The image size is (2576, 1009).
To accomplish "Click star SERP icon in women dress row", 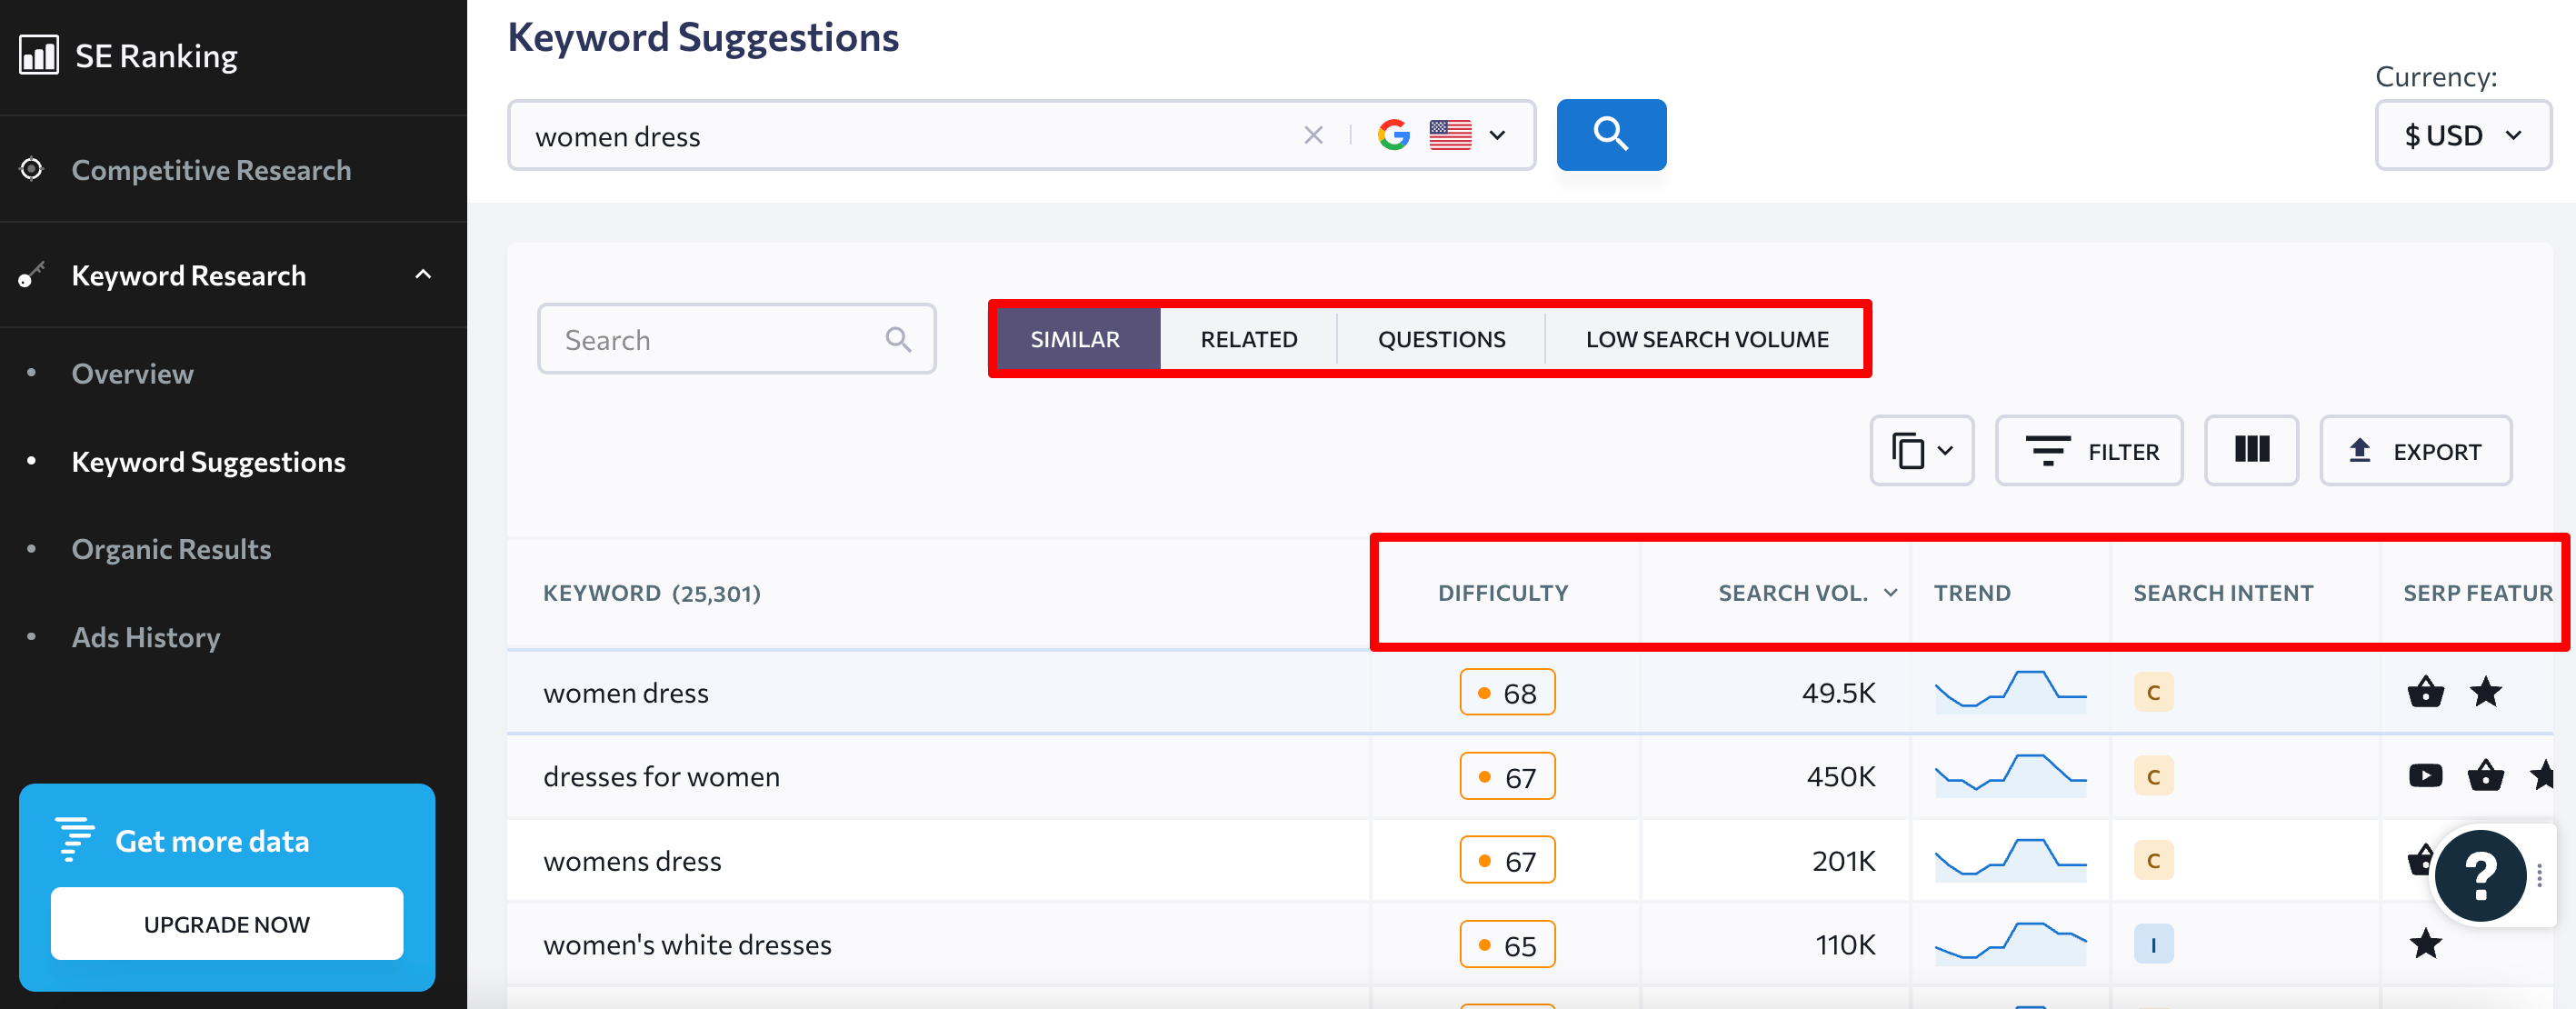I will [2485, 691].
